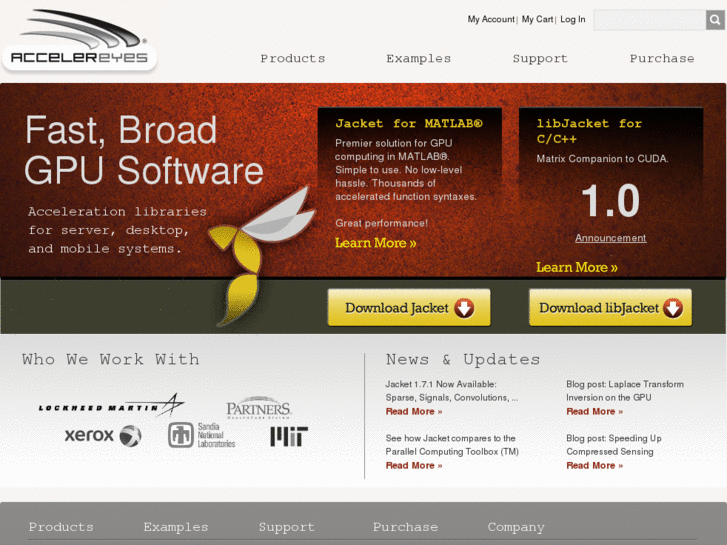Click 'Blog post: Laplace Transform' news text
This screenshot has height=545, width=727.
point(625,391)
